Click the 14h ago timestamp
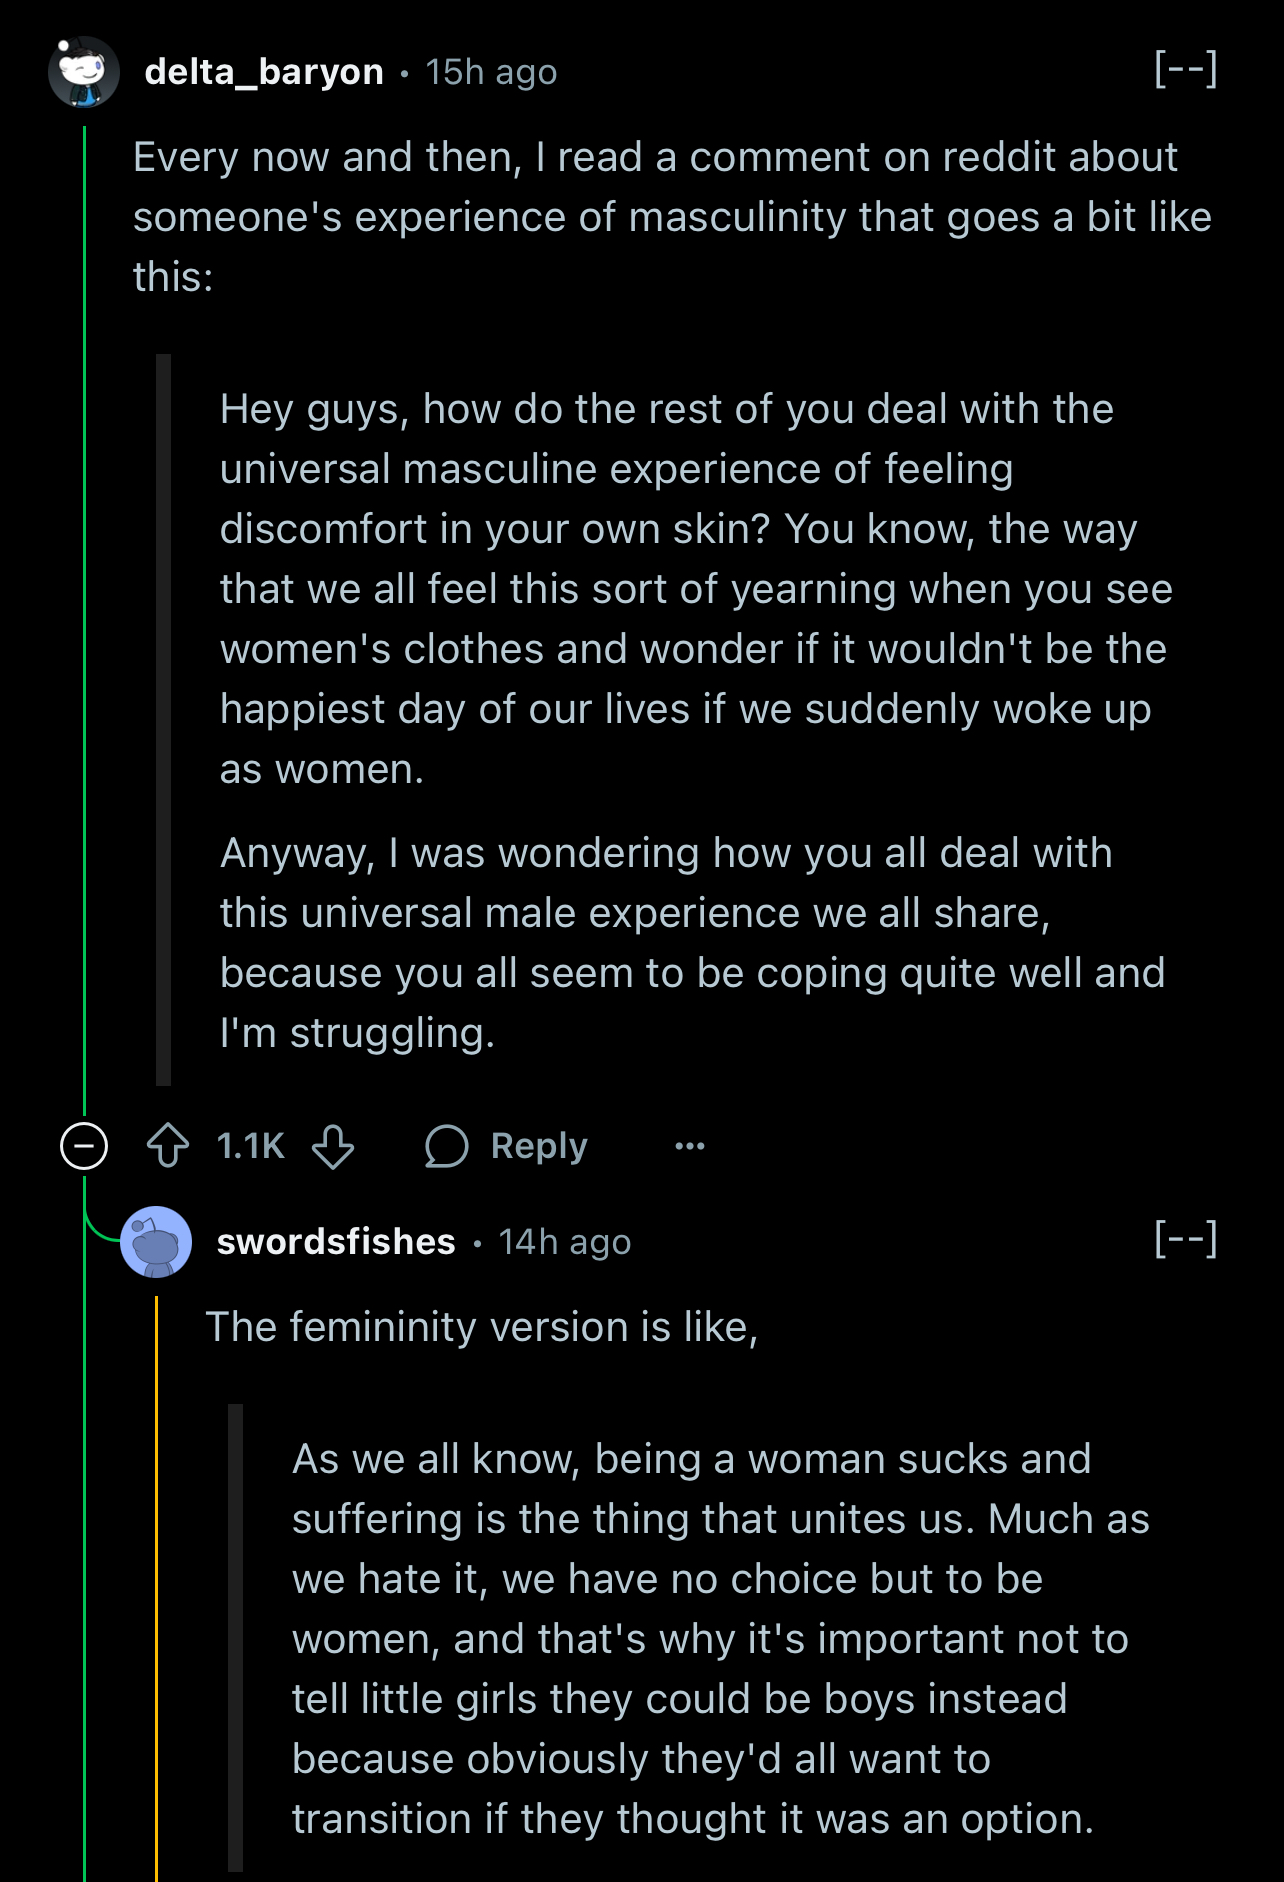This screenshot has height=1882, width=1284. tap(565, 1242)
